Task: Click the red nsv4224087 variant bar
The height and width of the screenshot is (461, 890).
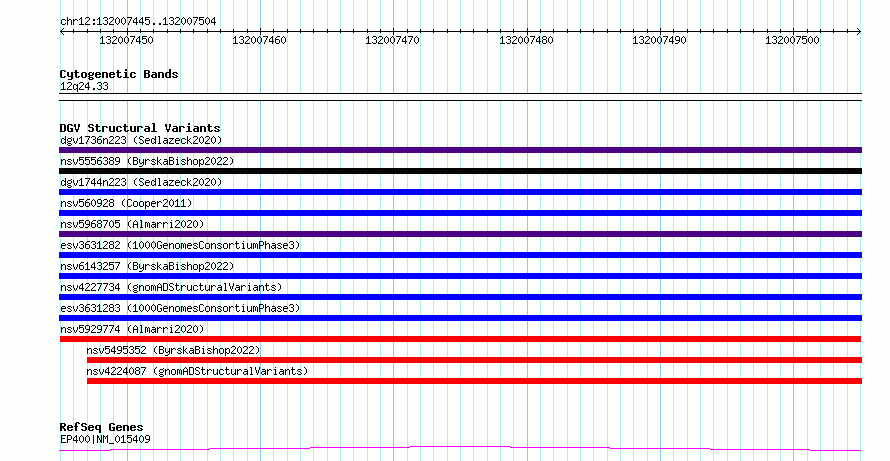Action: (x=475, y=381)
